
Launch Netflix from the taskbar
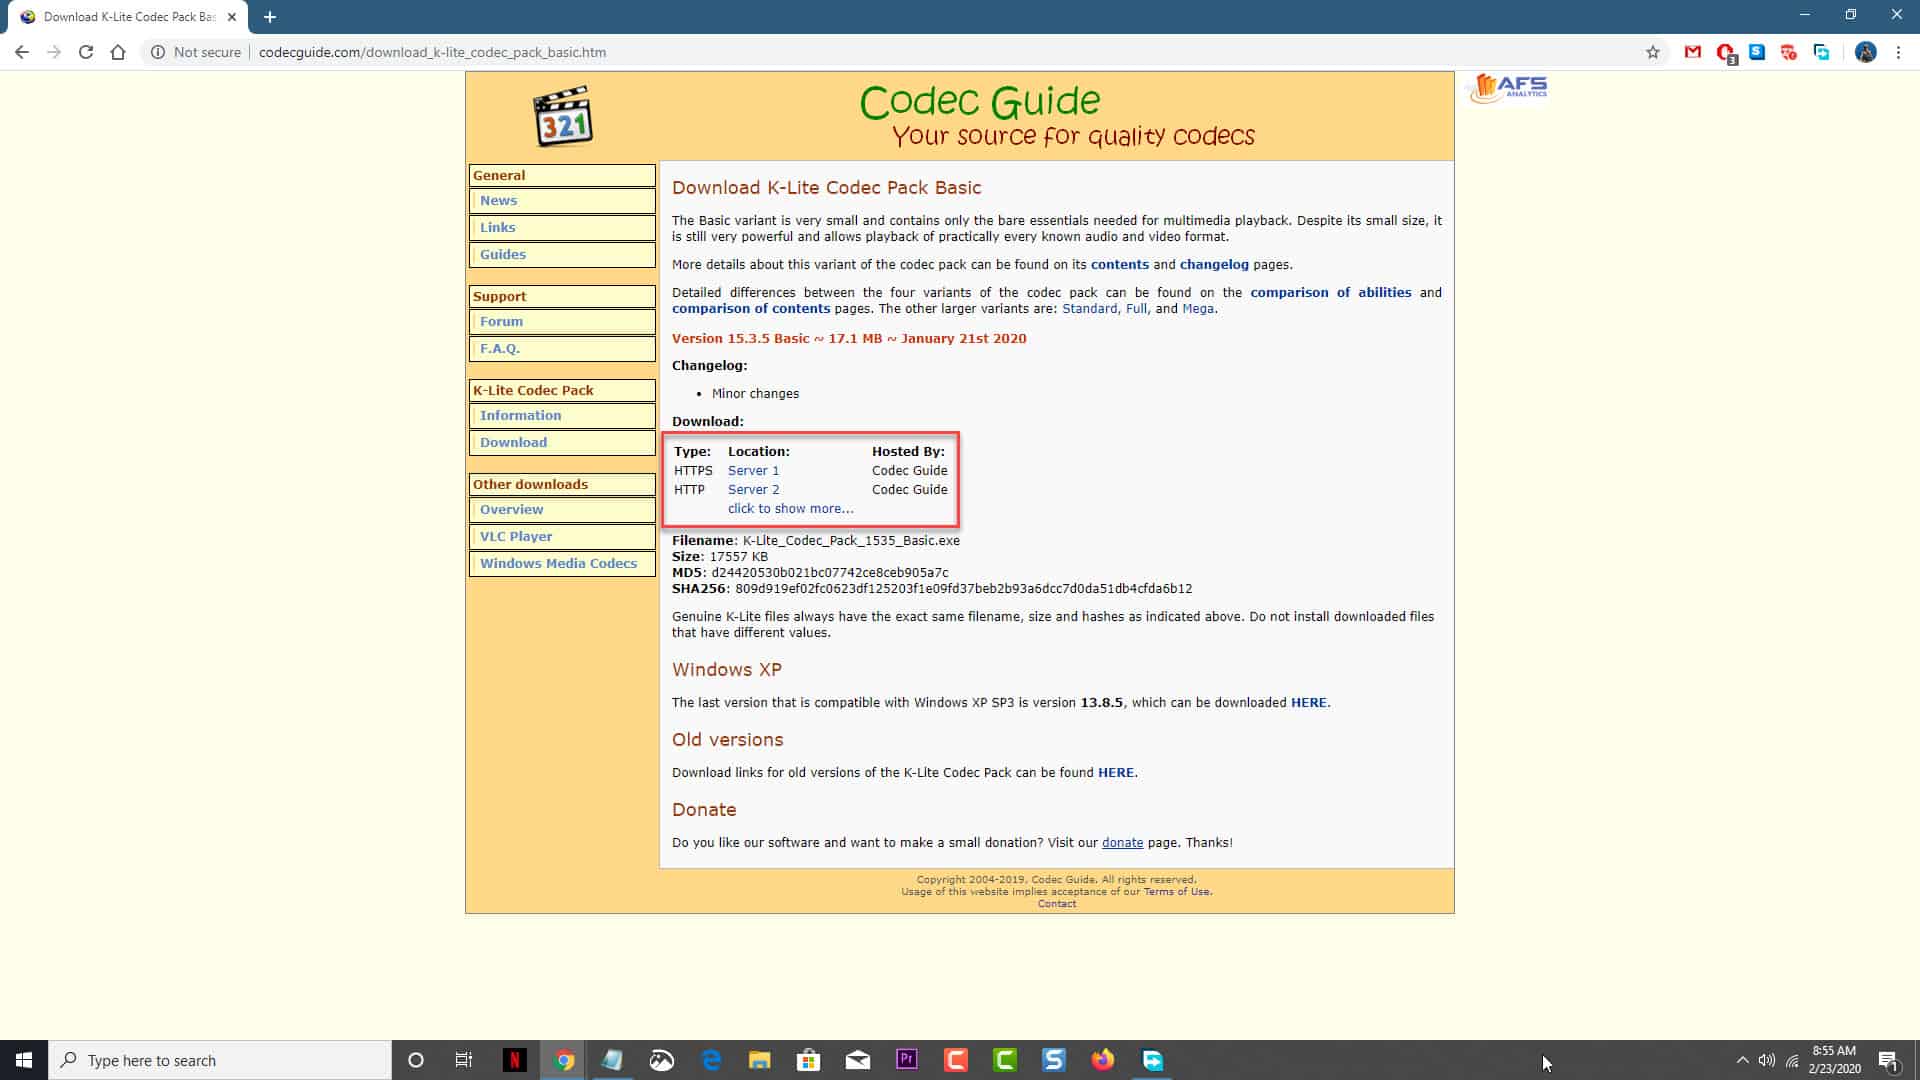click(514, 1060)
